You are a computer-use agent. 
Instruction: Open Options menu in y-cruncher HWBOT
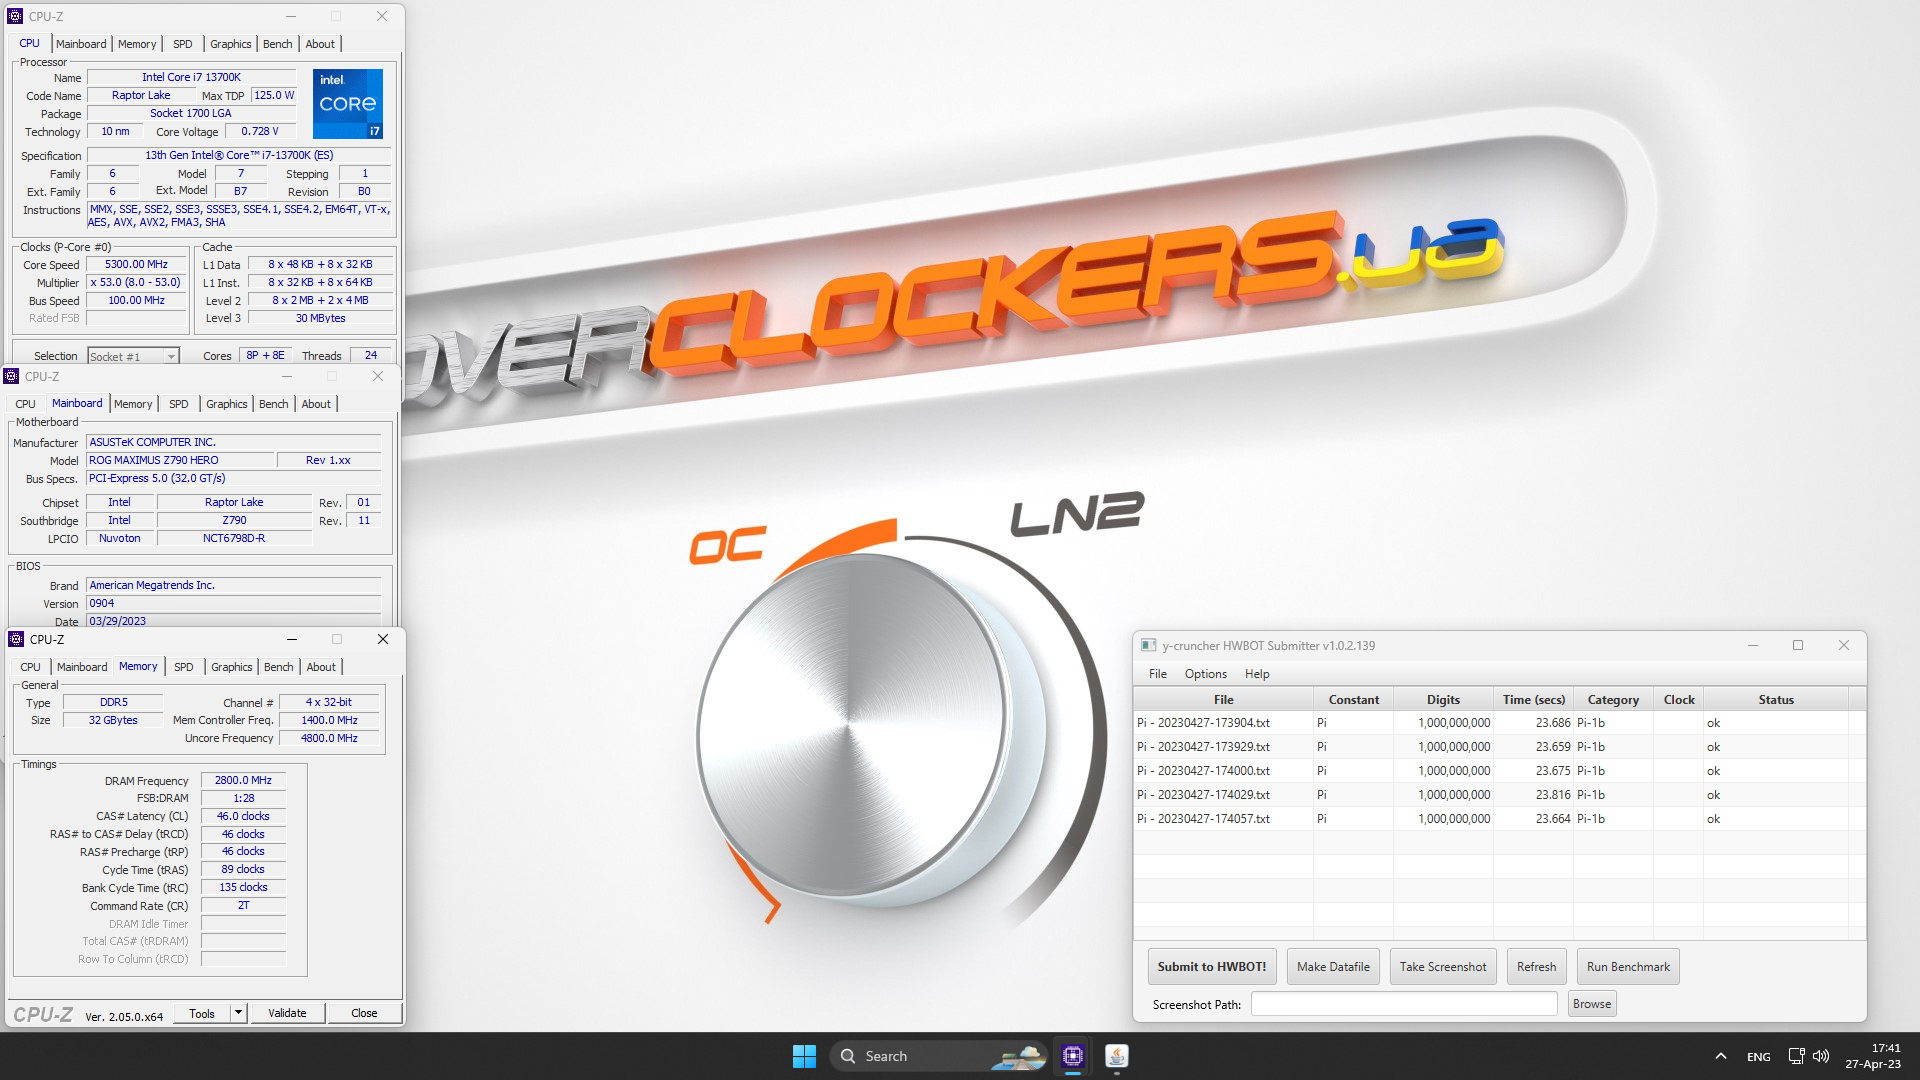1204,673
